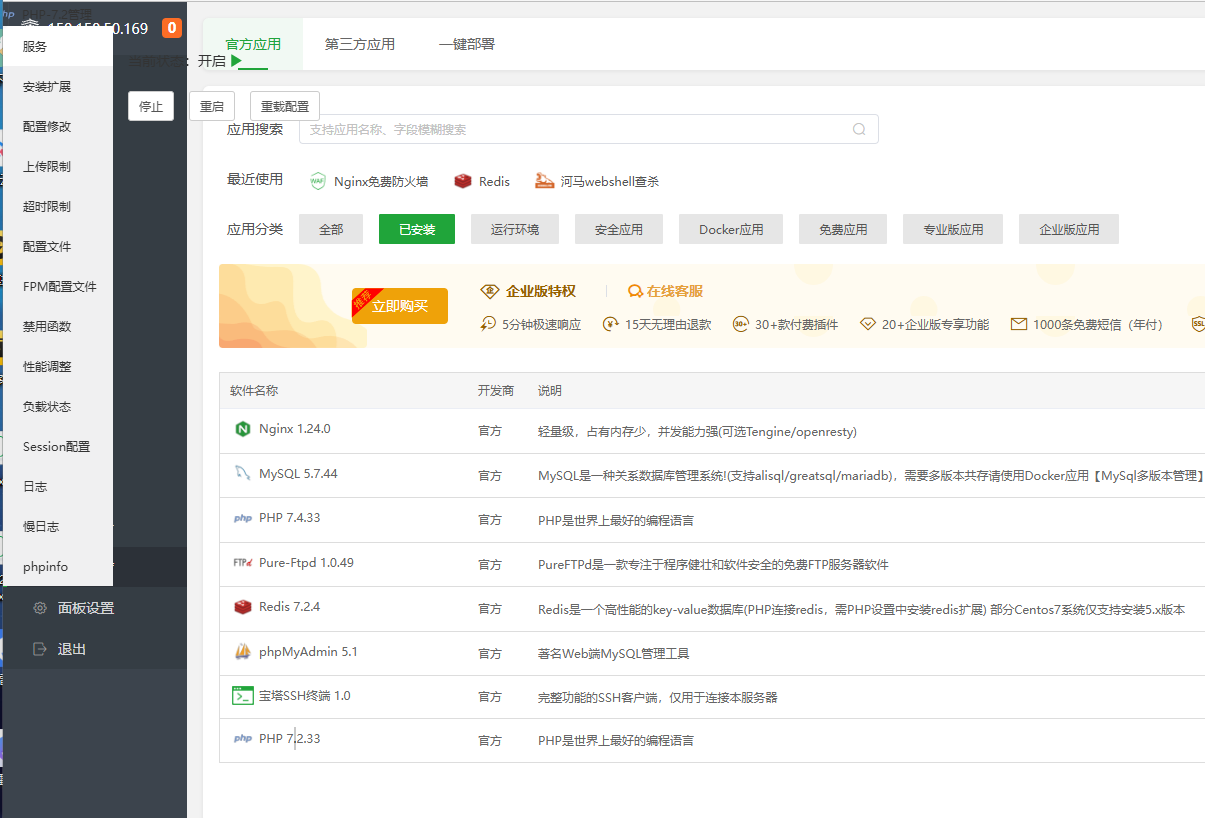
Task: Click the 退出 logout icon
Action: tap(40, 649)
